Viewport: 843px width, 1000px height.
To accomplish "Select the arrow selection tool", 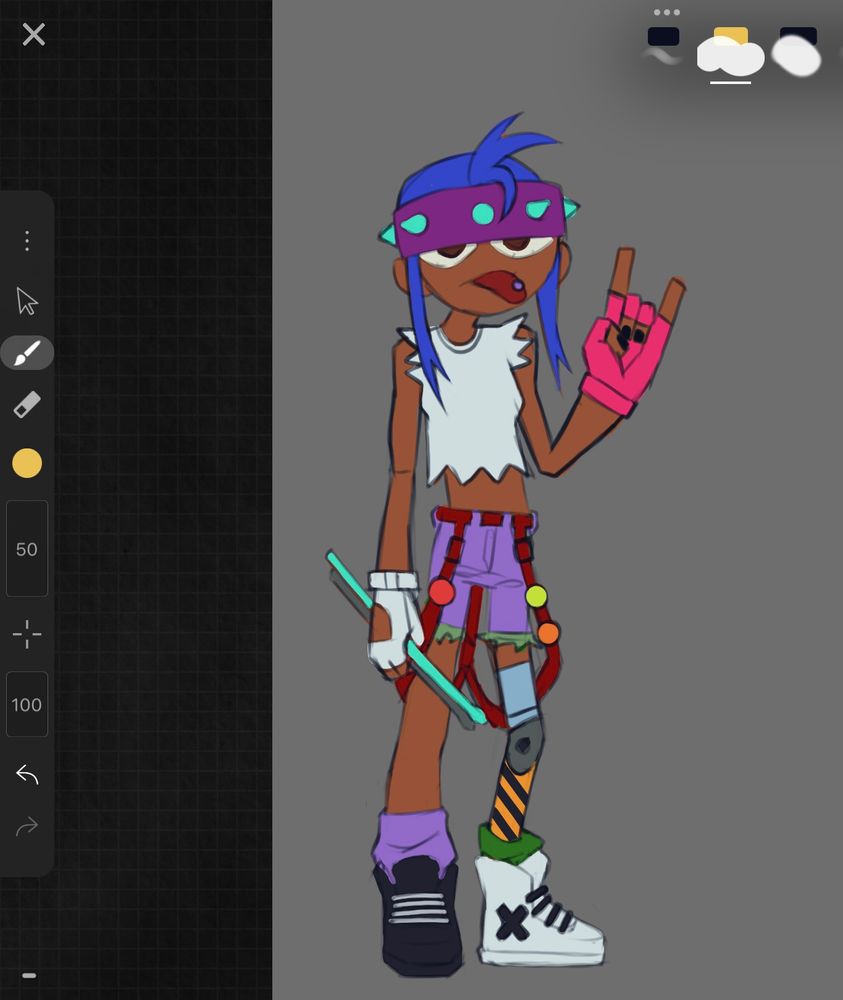I will click(27, 301).
